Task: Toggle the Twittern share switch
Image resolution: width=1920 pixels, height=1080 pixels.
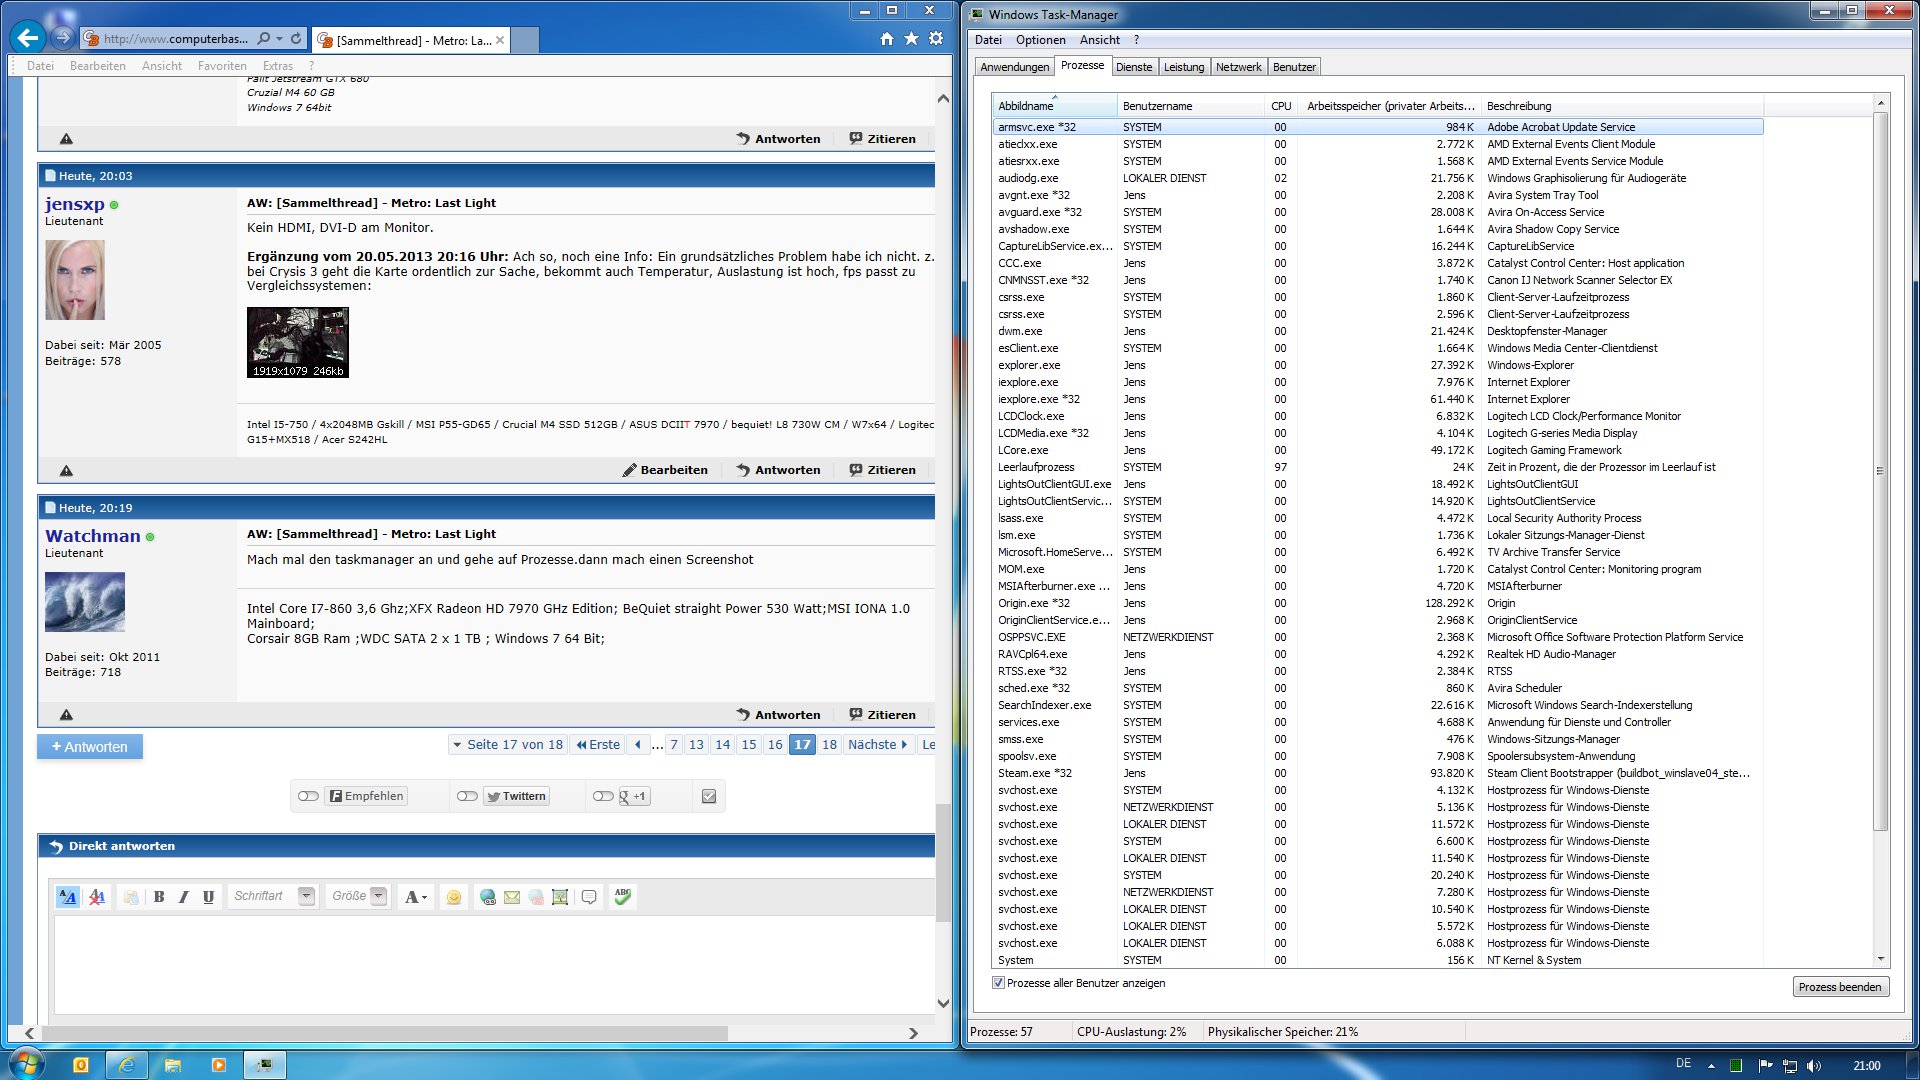Action: pyautogui.click(x=467, y=796)
